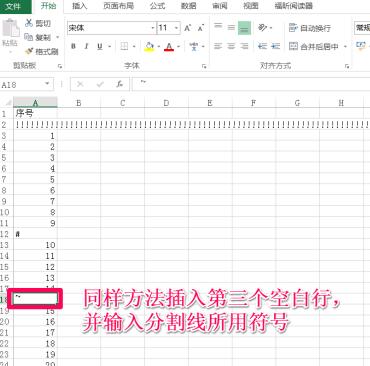
Task: Select row 12 header
Action: click(x=6, y=234)
